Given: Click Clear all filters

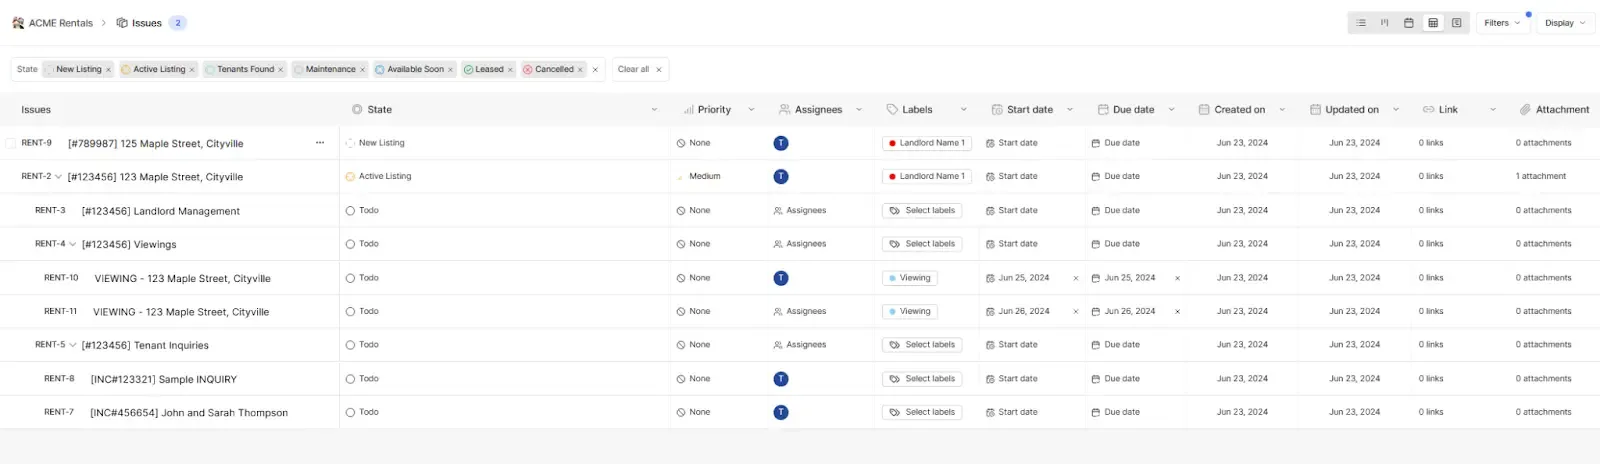Looking at the screenshot, I should pyautogui.click(x=639, y=70).
